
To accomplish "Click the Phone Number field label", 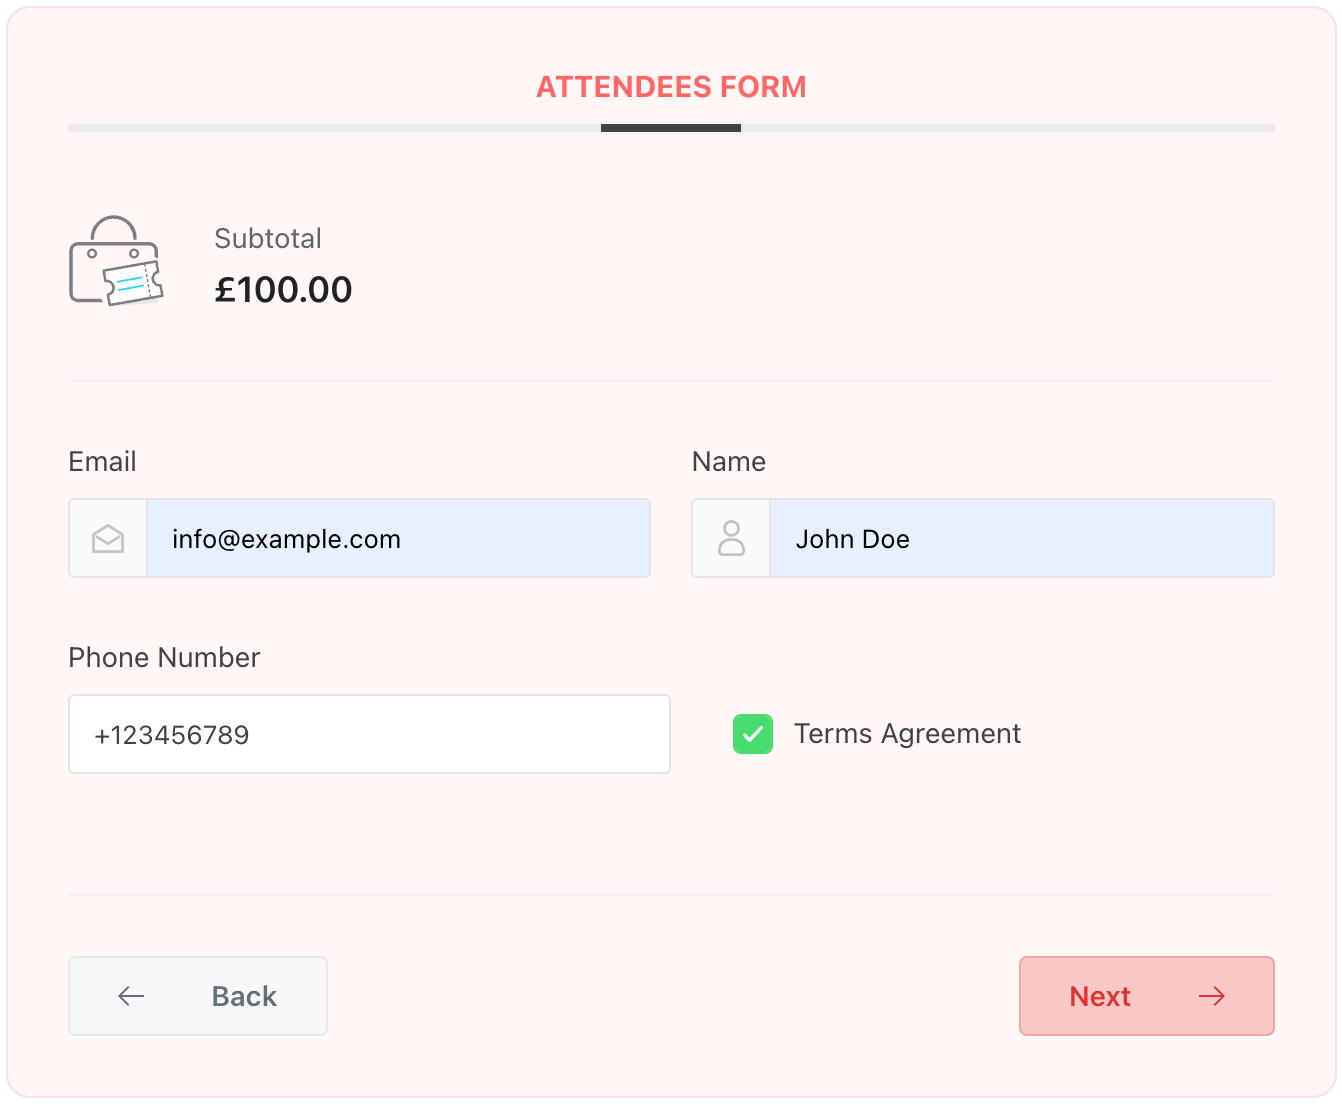I will (164, 658).
